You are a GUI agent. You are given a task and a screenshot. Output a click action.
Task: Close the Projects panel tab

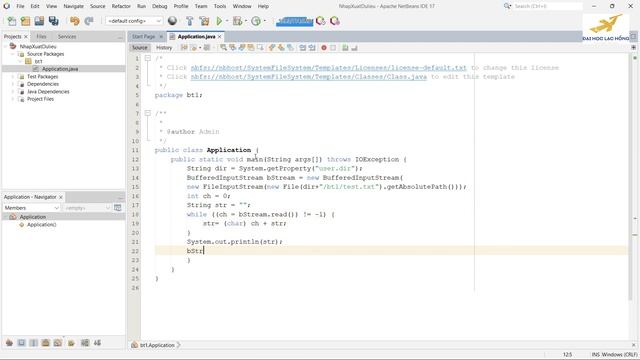click(26, 37)
